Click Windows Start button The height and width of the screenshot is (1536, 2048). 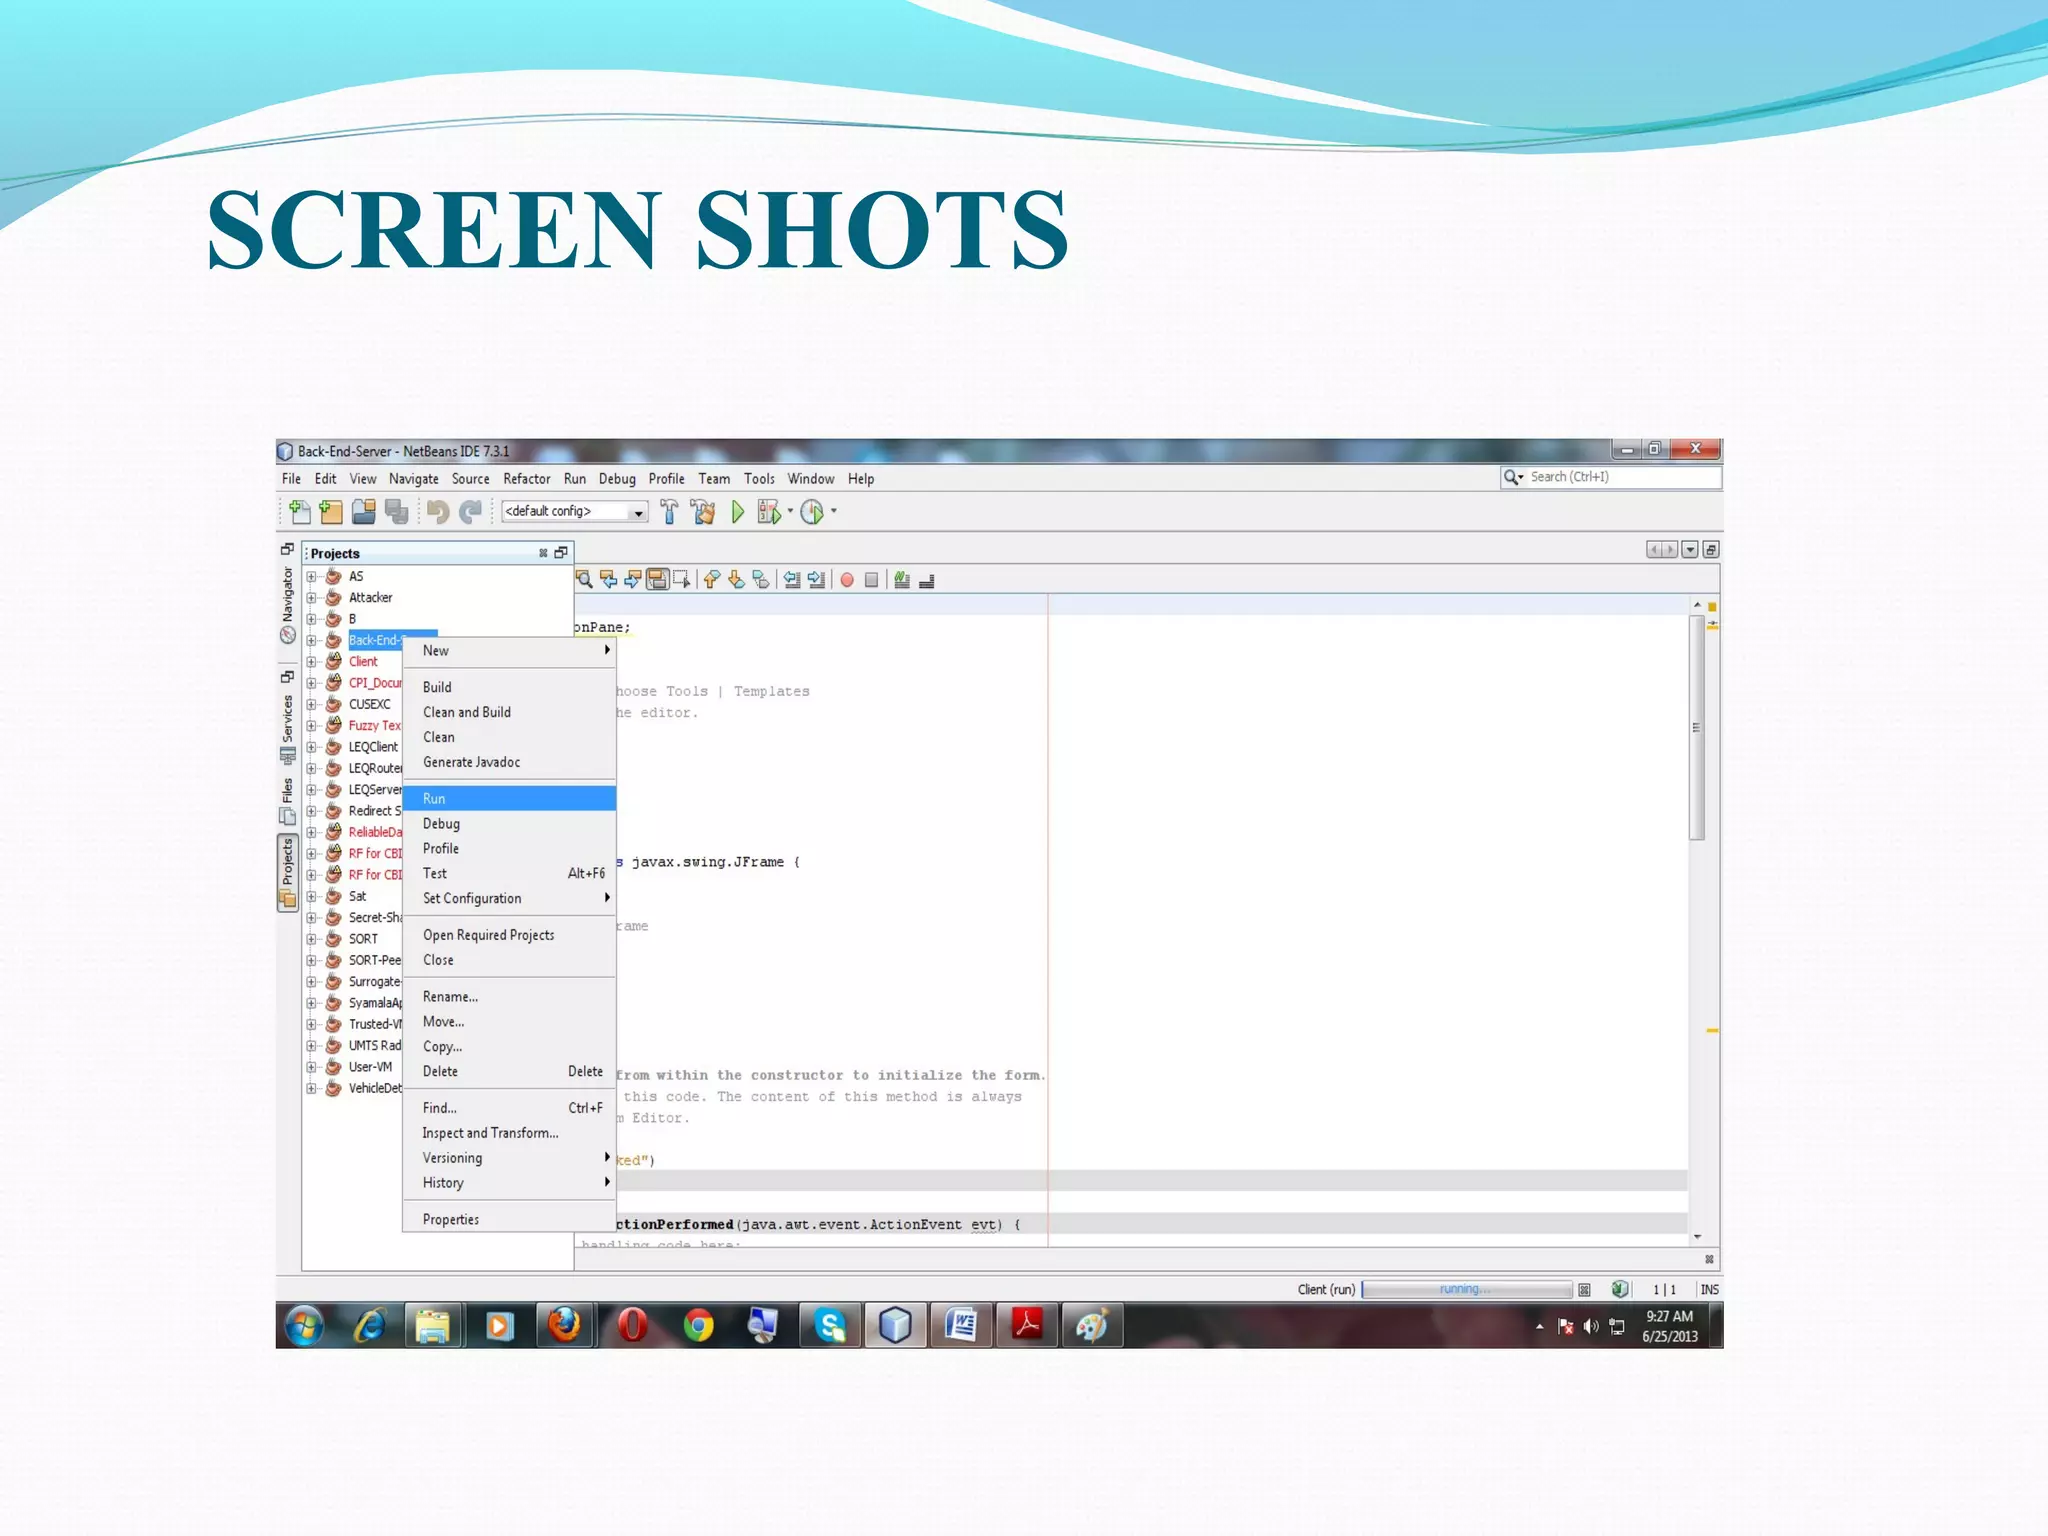pyautogui.click(x=304, y=1326)
